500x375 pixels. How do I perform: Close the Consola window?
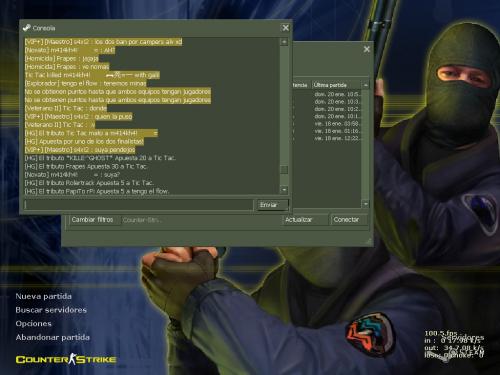click(286, 28)
